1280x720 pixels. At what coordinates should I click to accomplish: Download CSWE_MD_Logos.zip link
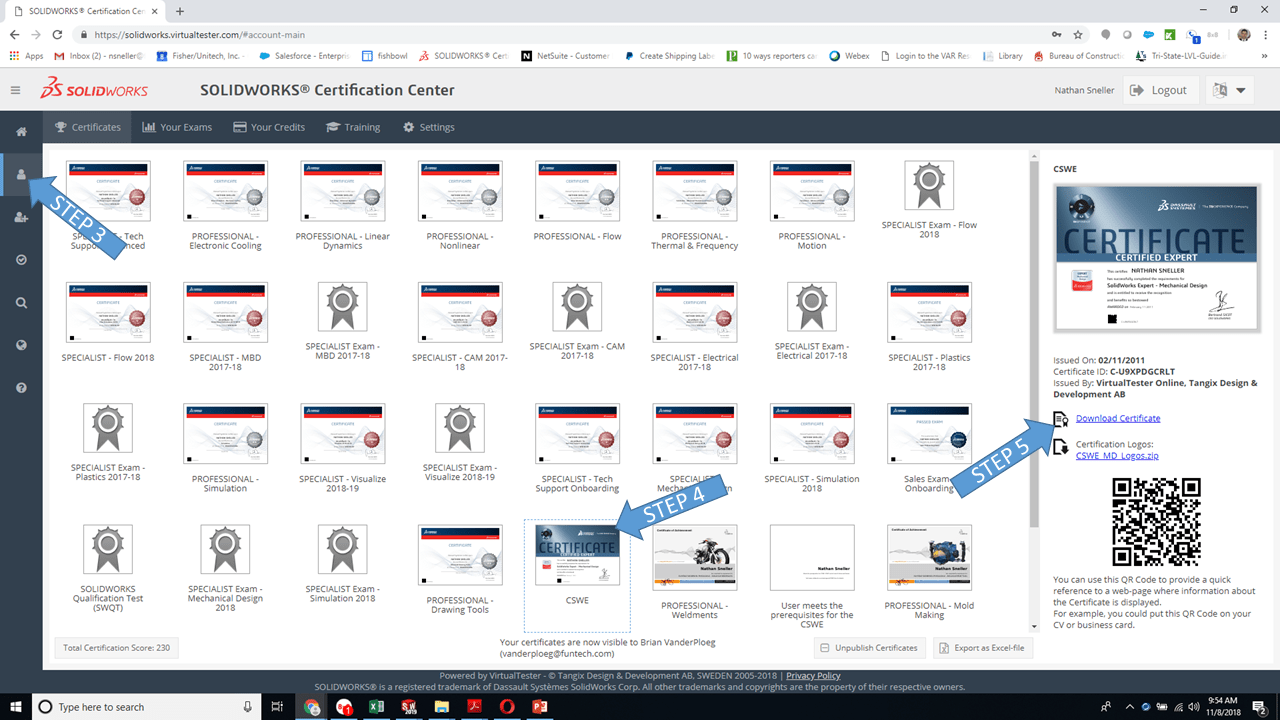tap(1117, 455)
